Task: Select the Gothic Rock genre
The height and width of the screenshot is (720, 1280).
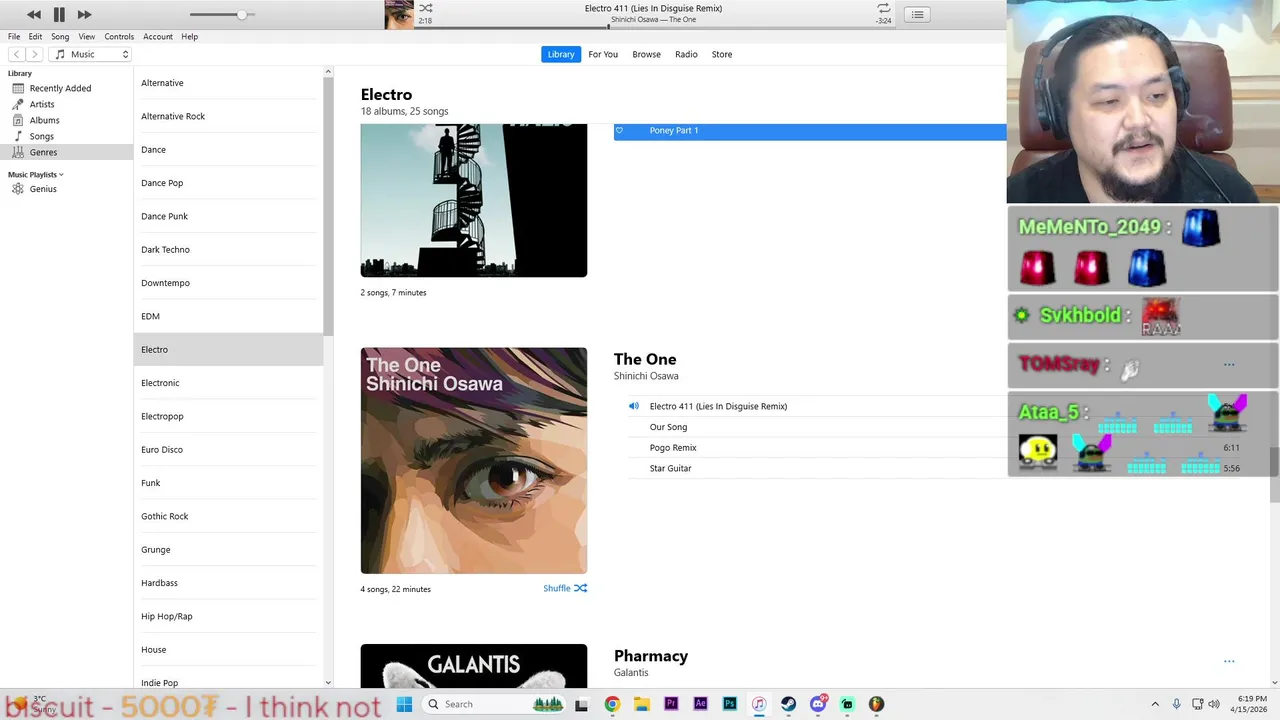Action: pos(228,516)
